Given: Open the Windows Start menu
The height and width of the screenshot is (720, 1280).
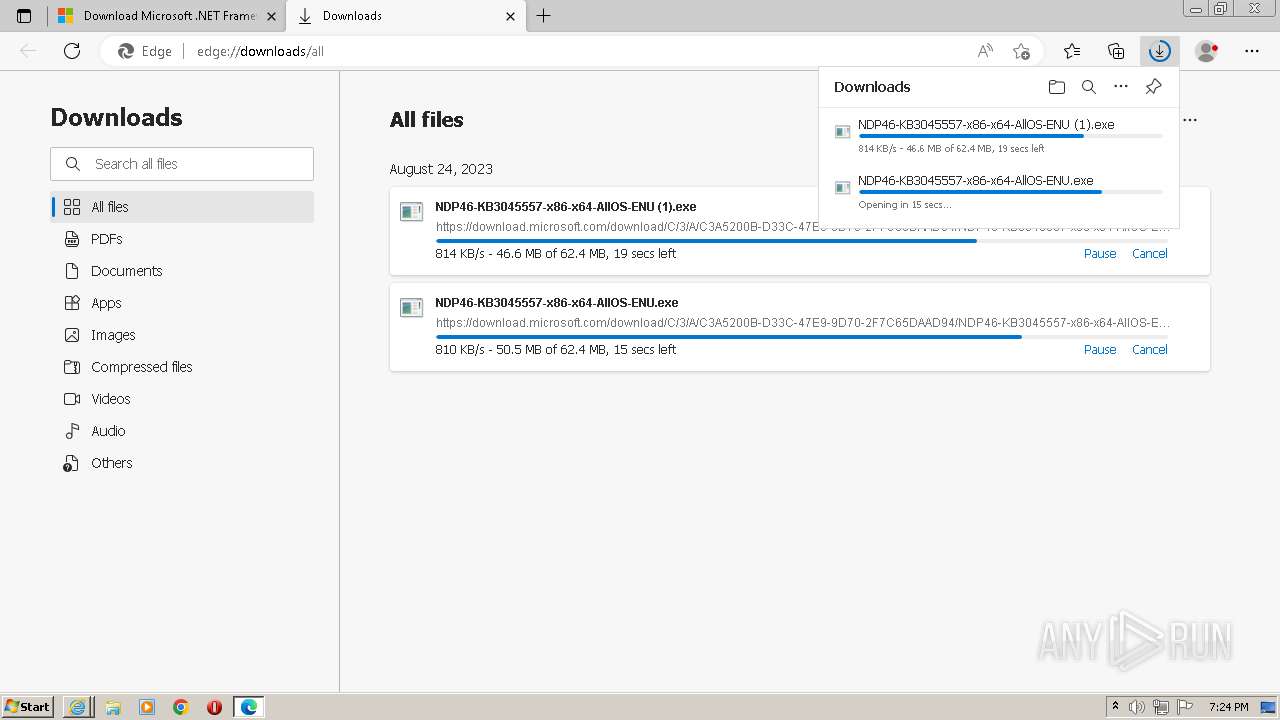Looking at the screenshot, I should click(28, 707).
